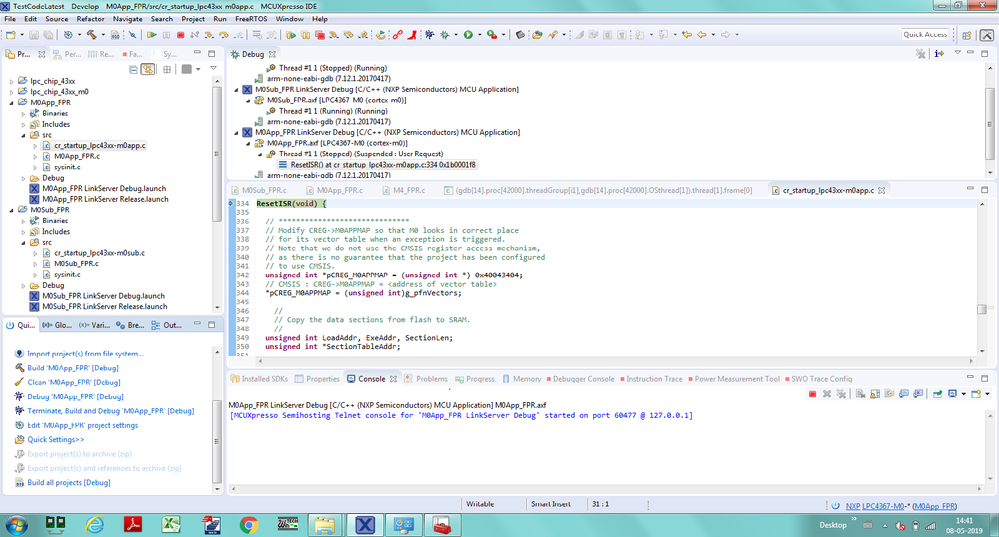Screen dimensions: 999x537
Task: Switch to the Debugger Console tab
Action: (583, 379)
